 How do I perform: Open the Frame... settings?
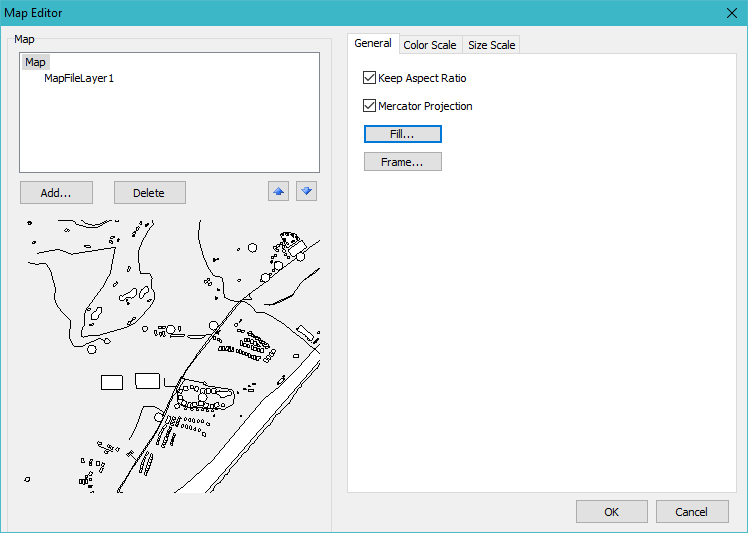[403, 162]
